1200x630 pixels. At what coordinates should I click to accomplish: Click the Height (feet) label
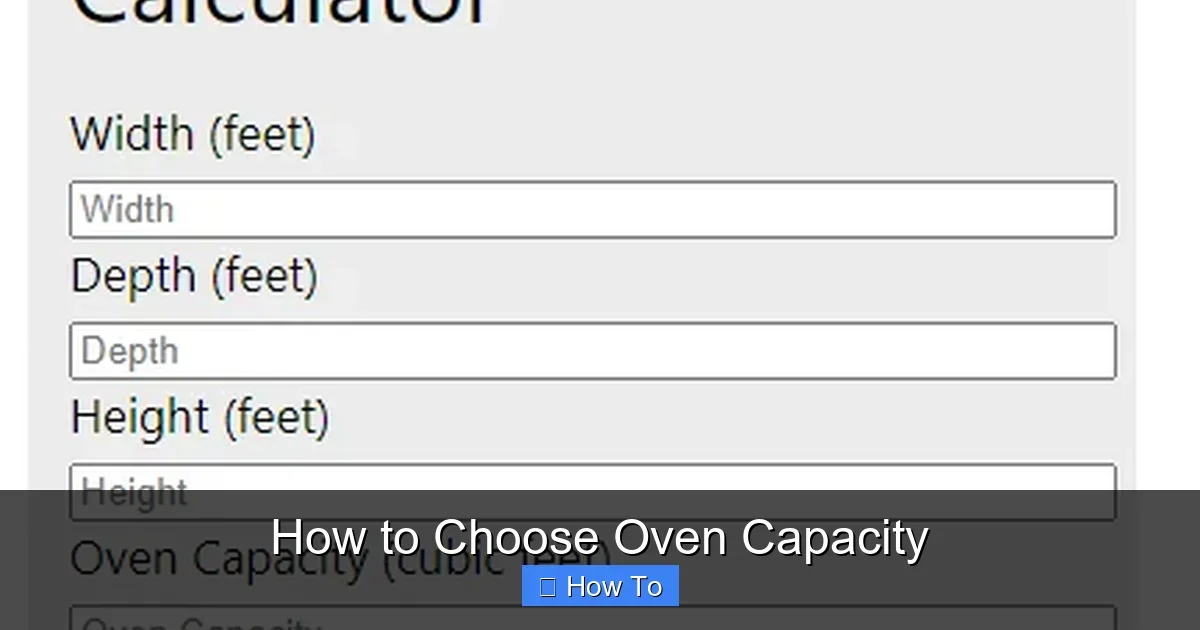(x=200, y=417)
